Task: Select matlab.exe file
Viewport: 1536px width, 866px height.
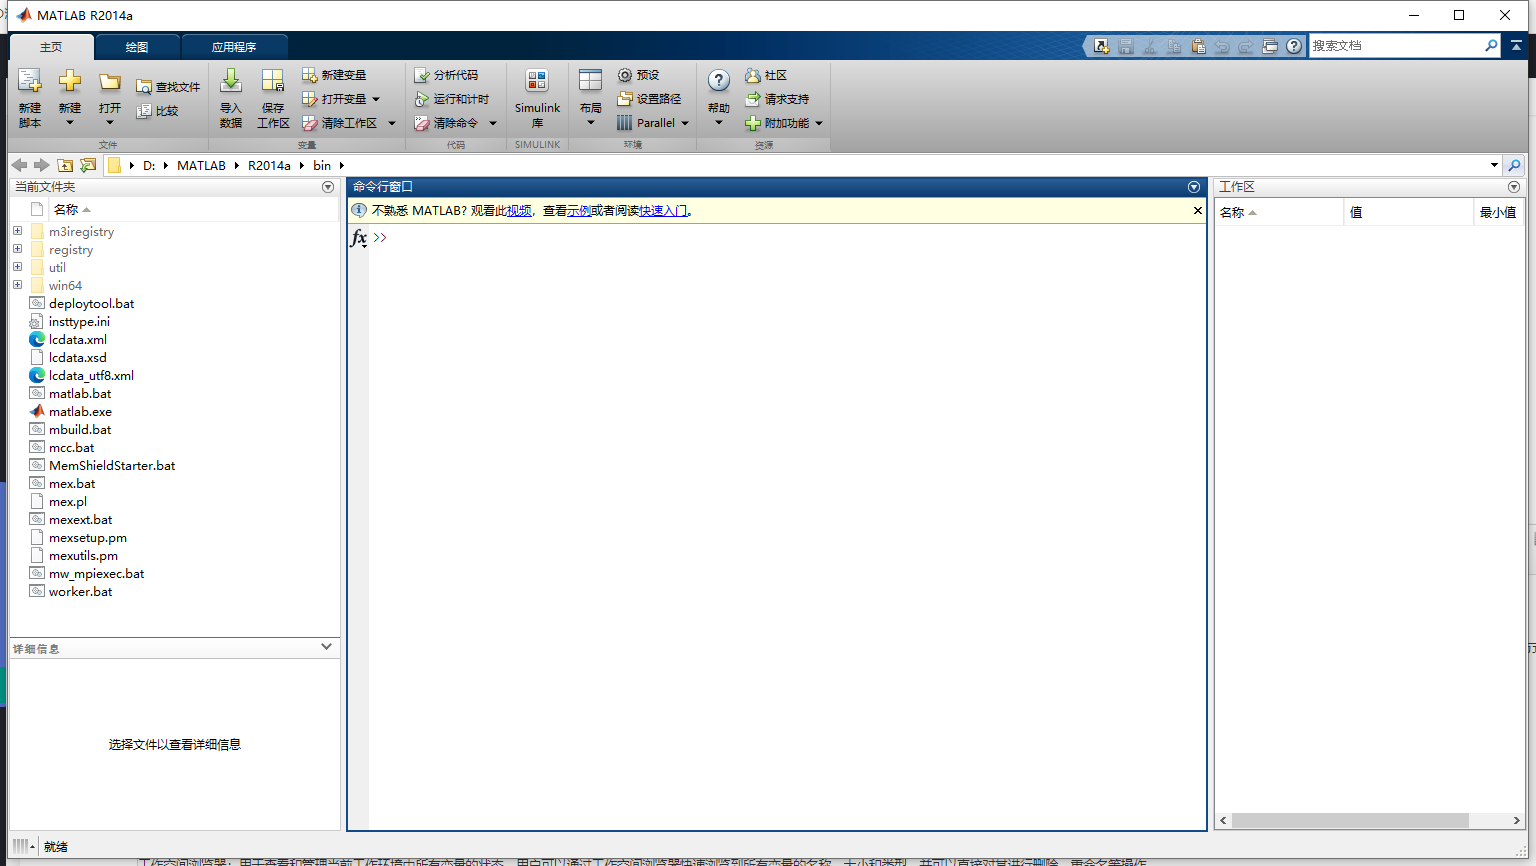Action: (x=80, y=412)
